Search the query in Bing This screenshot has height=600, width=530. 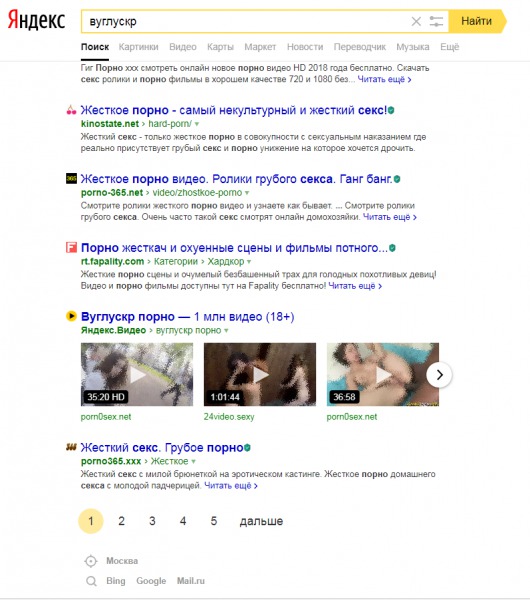coord(116,581)
